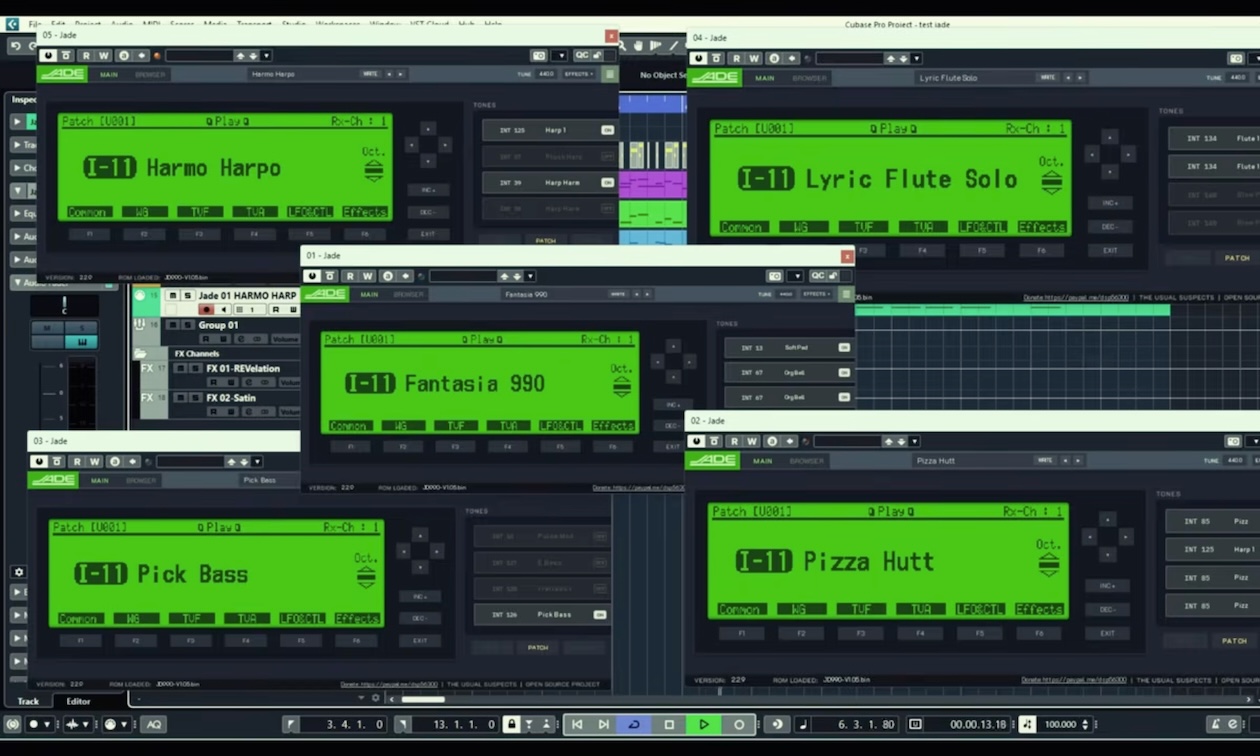Click DEC- button in 04 - Jade
Viewport: 1260px width, 756px height.
click(x=1110, y=226)
